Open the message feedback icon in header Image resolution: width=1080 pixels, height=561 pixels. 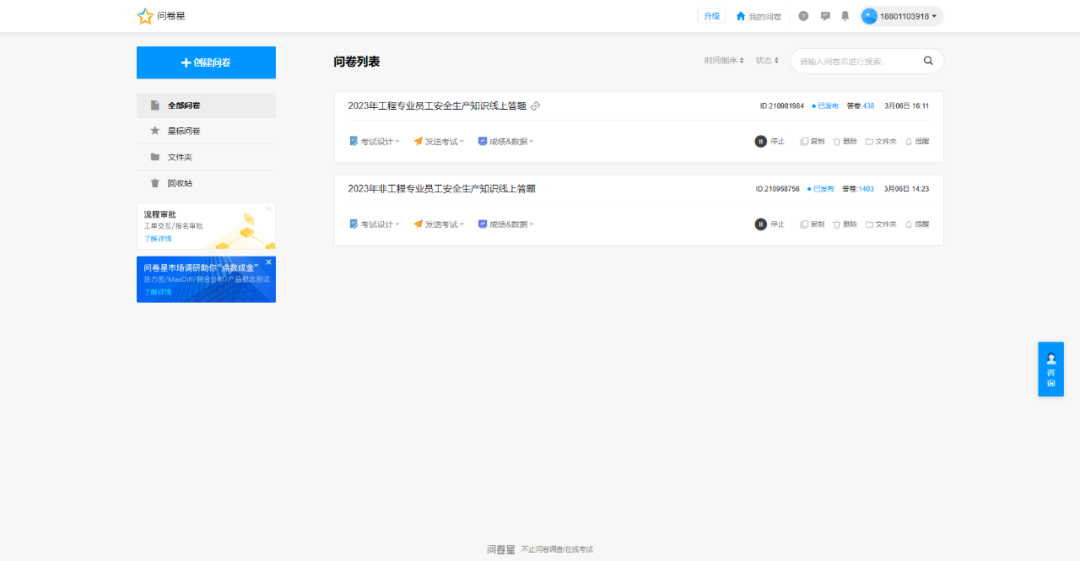coord(825,16)
